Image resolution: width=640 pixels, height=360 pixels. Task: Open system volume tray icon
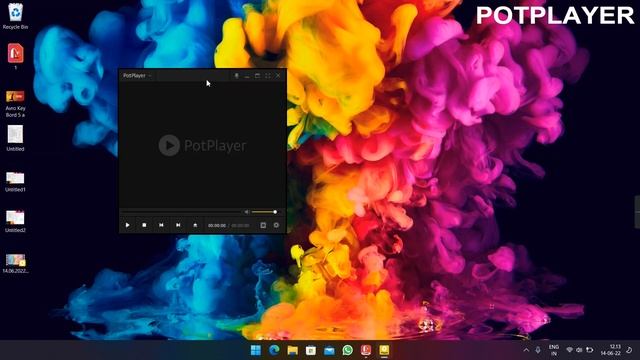(x=579, y=350)
